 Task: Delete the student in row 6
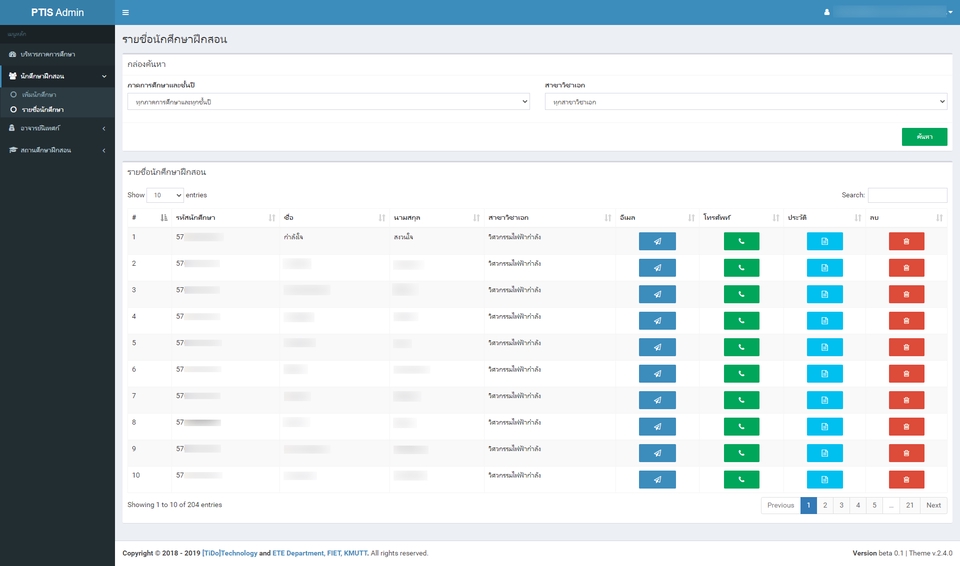(906, 374)
